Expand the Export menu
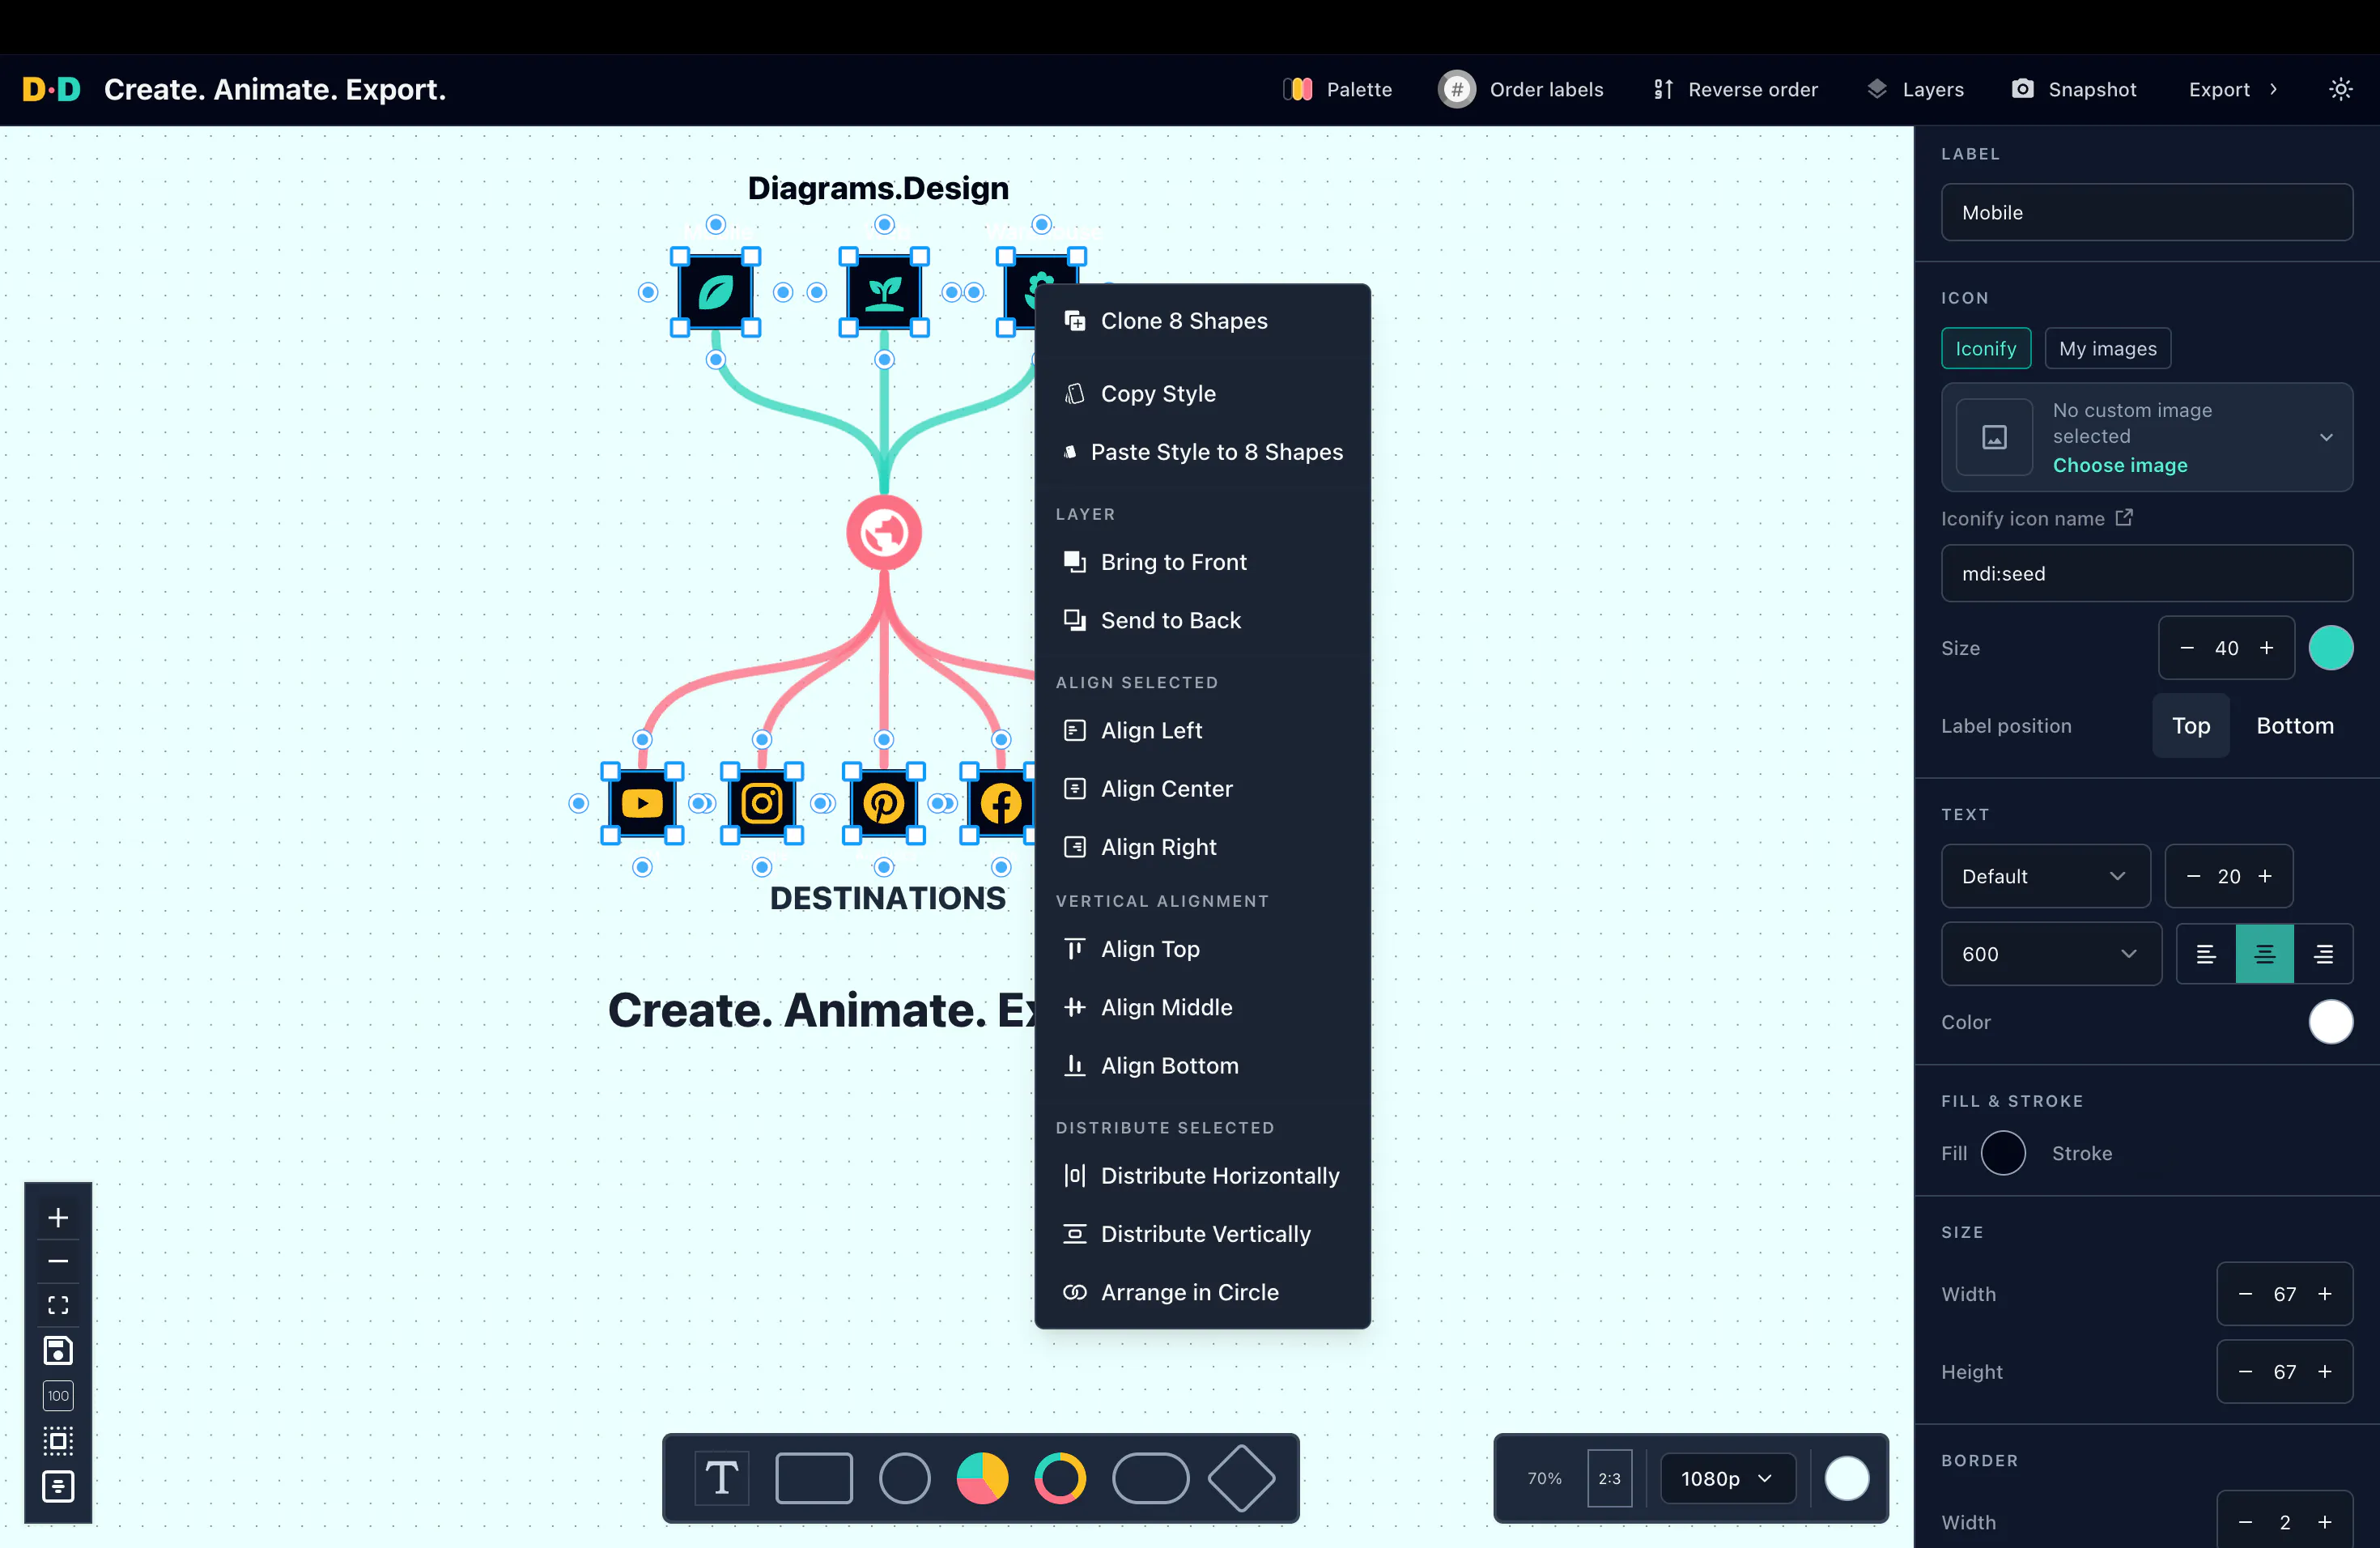2380x1548 pixels. [2233, 89]
